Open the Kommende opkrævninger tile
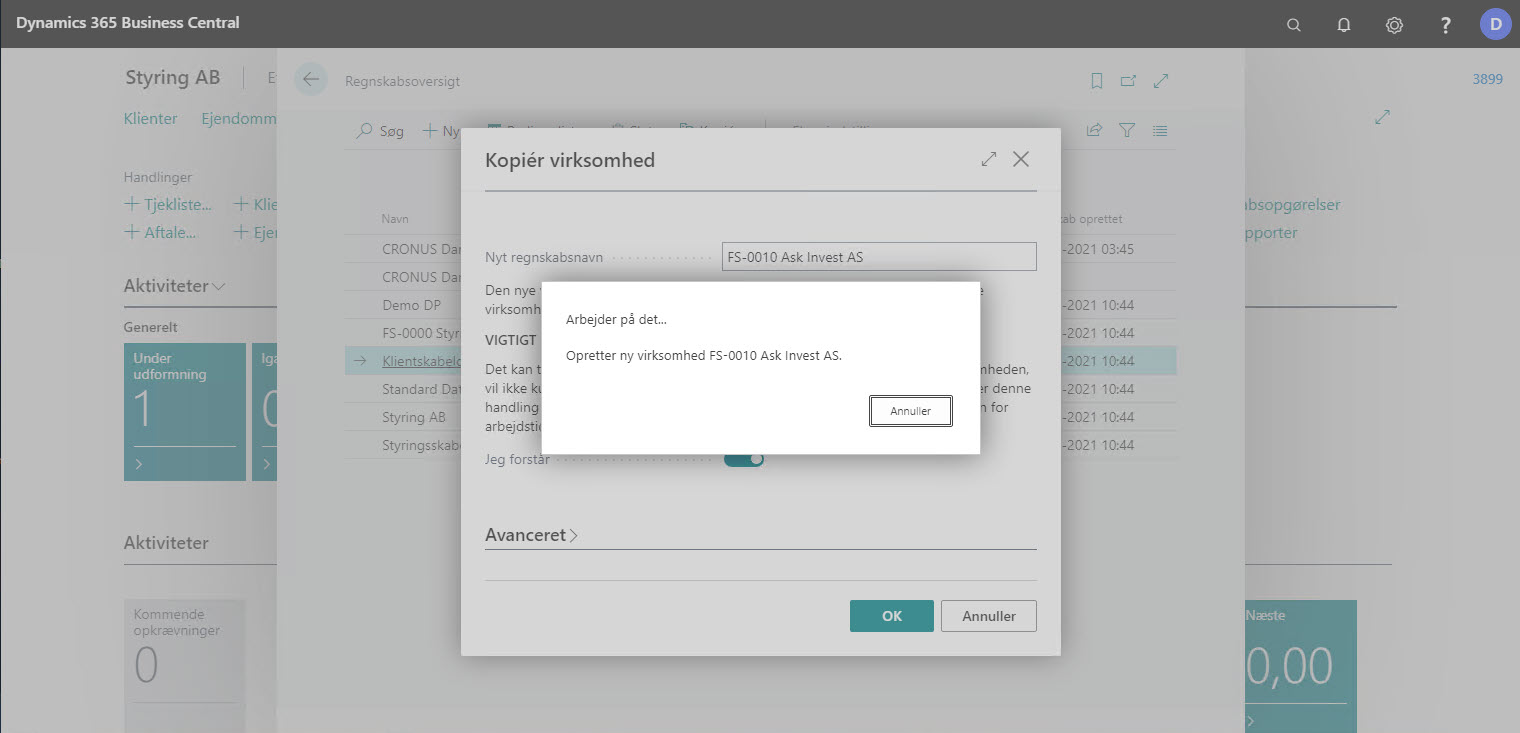This screenshot has height=733, width=1520. click(x=185, y=666)
